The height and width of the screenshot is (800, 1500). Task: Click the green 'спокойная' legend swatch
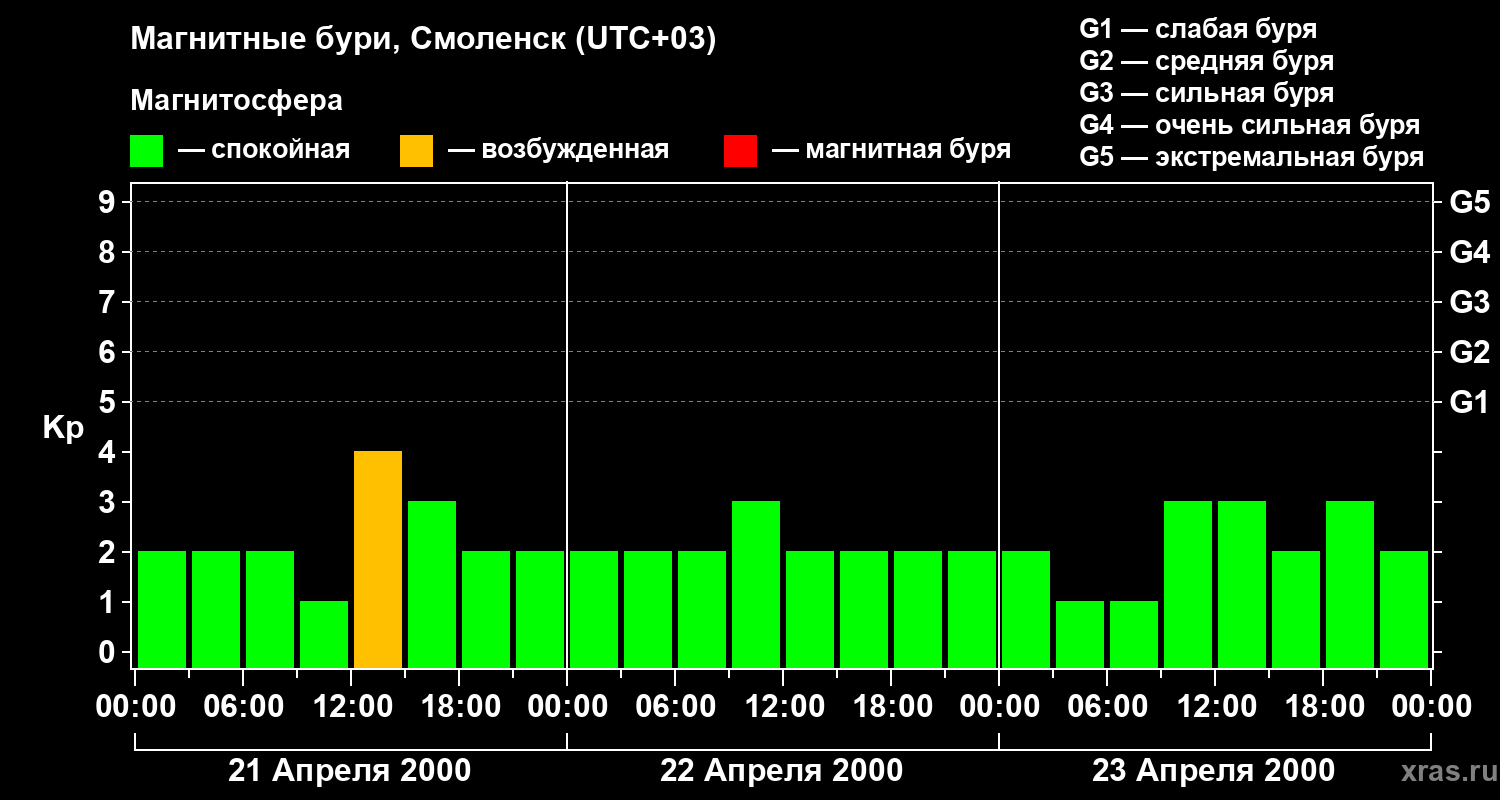146,151
